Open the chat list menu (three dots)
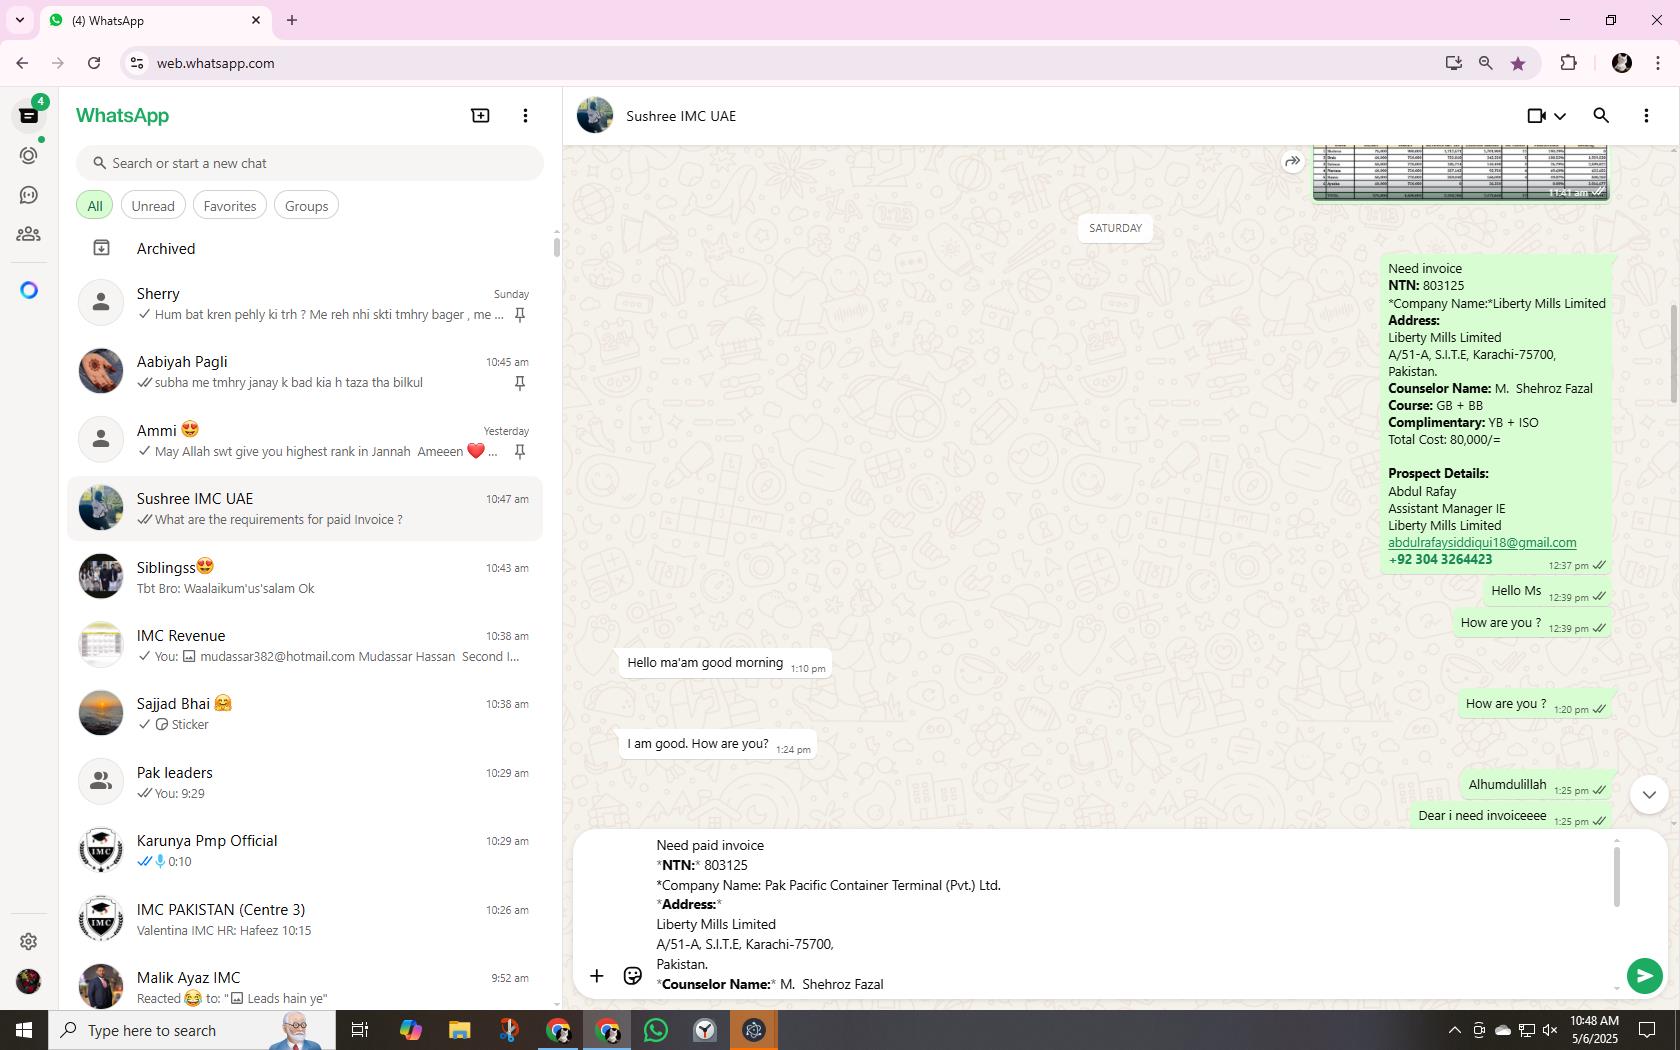 click(x=525, y=116)
